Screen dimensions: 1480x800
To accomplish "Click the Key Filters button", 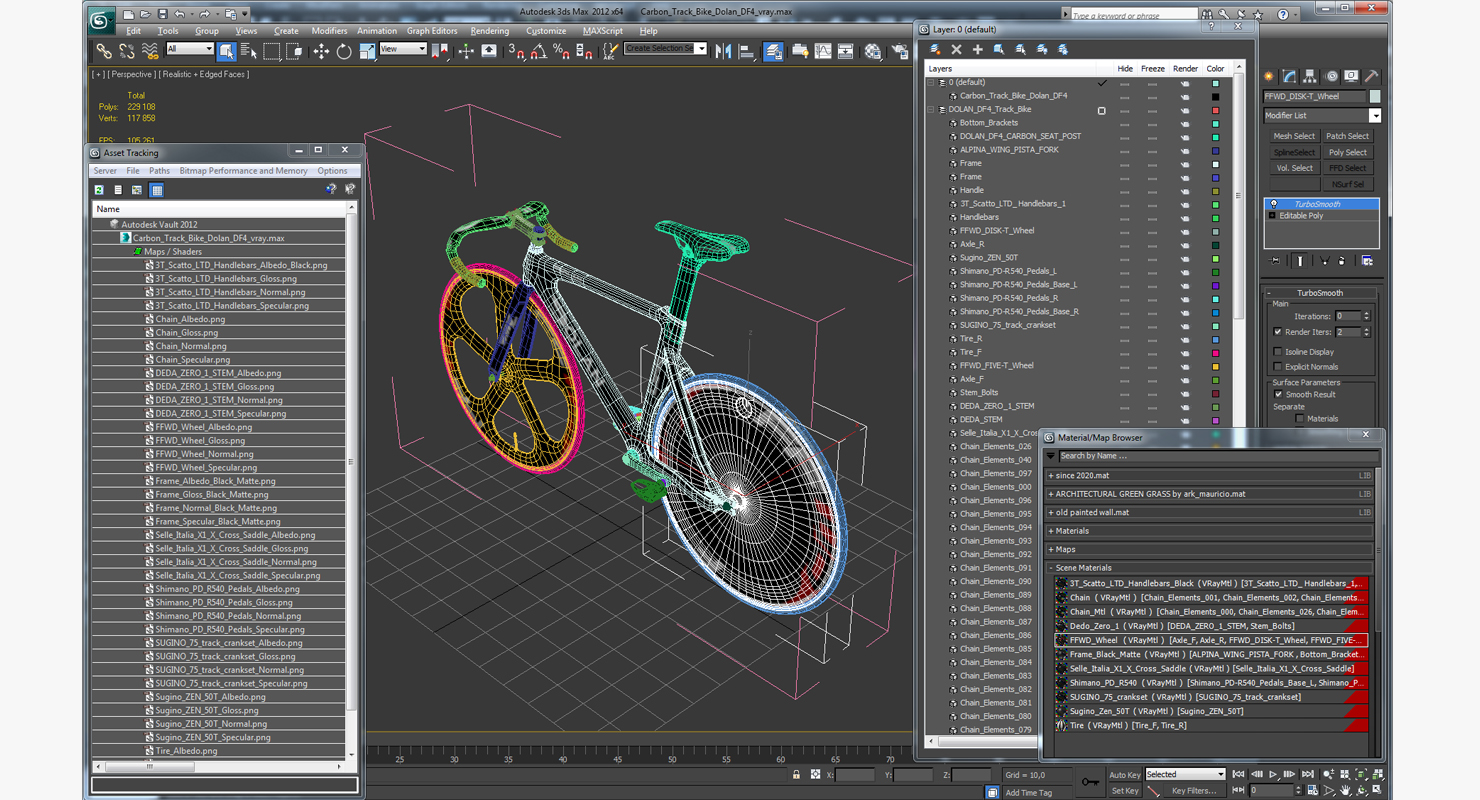I will 1193,791.
